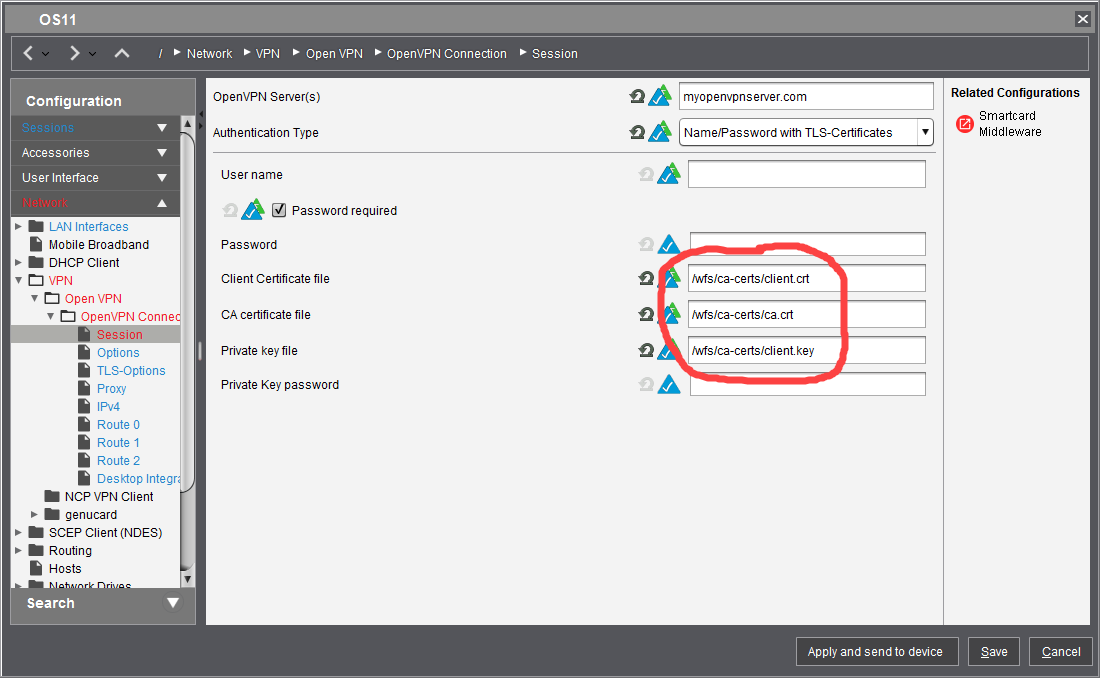Open Smartcard Middleware related configuration icon
Viewport: 1100px width, 678px height.
[x=964, y=124]
